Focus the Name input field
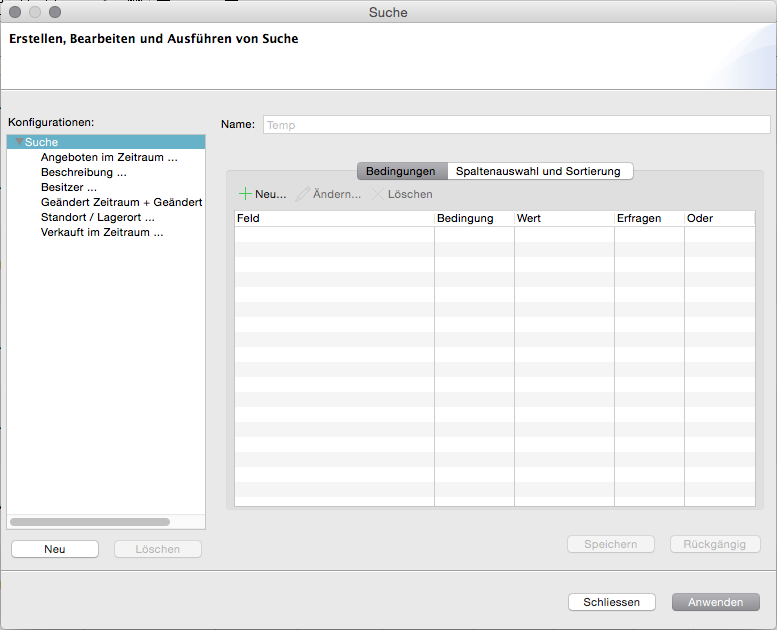The image size is (777, 630). tap(516, 124)
